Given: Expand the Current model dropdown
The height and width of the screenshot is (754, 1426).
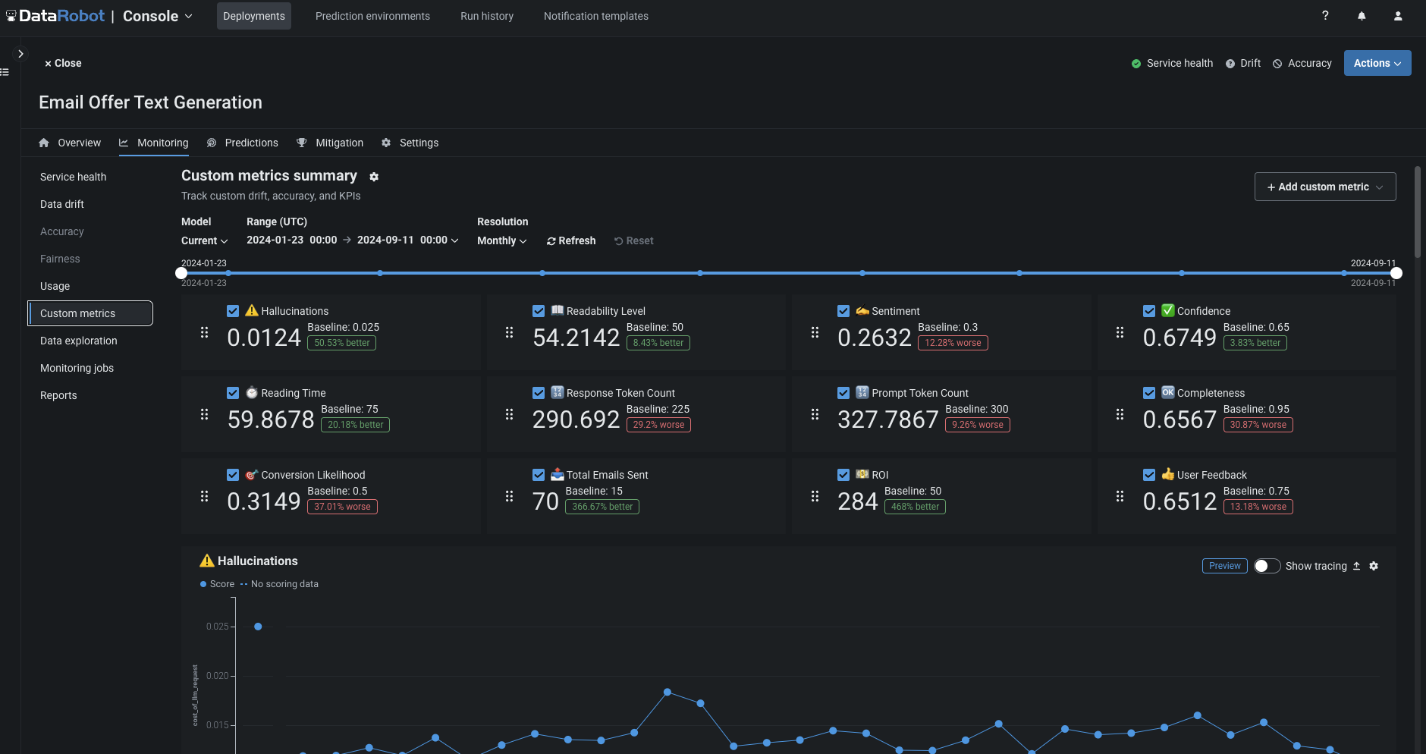Looking at the screenshot, I should point(204,240).
